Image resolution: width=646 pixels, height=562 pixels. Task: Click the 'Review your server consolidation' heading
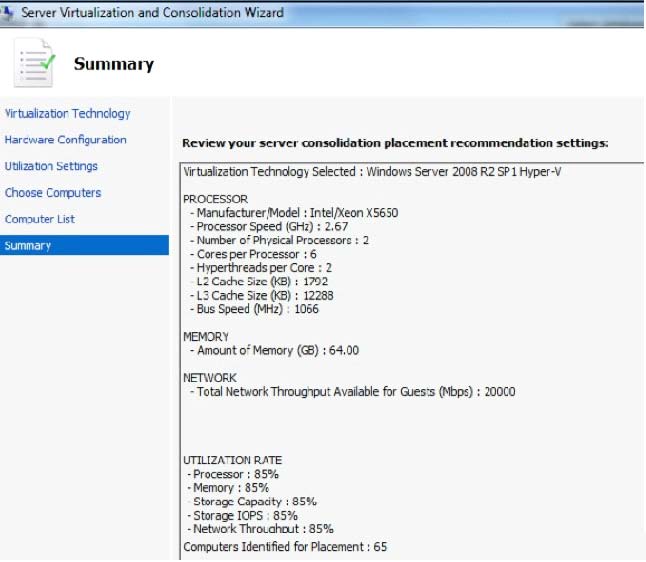pyautogui.click(x=395, y=143)
